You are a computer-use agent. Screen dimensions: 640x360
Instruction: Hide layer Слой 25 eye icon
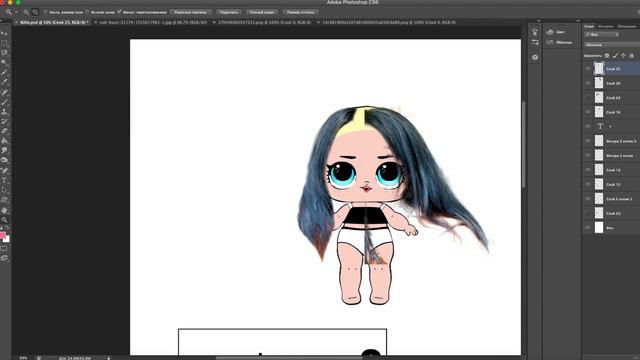[x=587, y=69]
